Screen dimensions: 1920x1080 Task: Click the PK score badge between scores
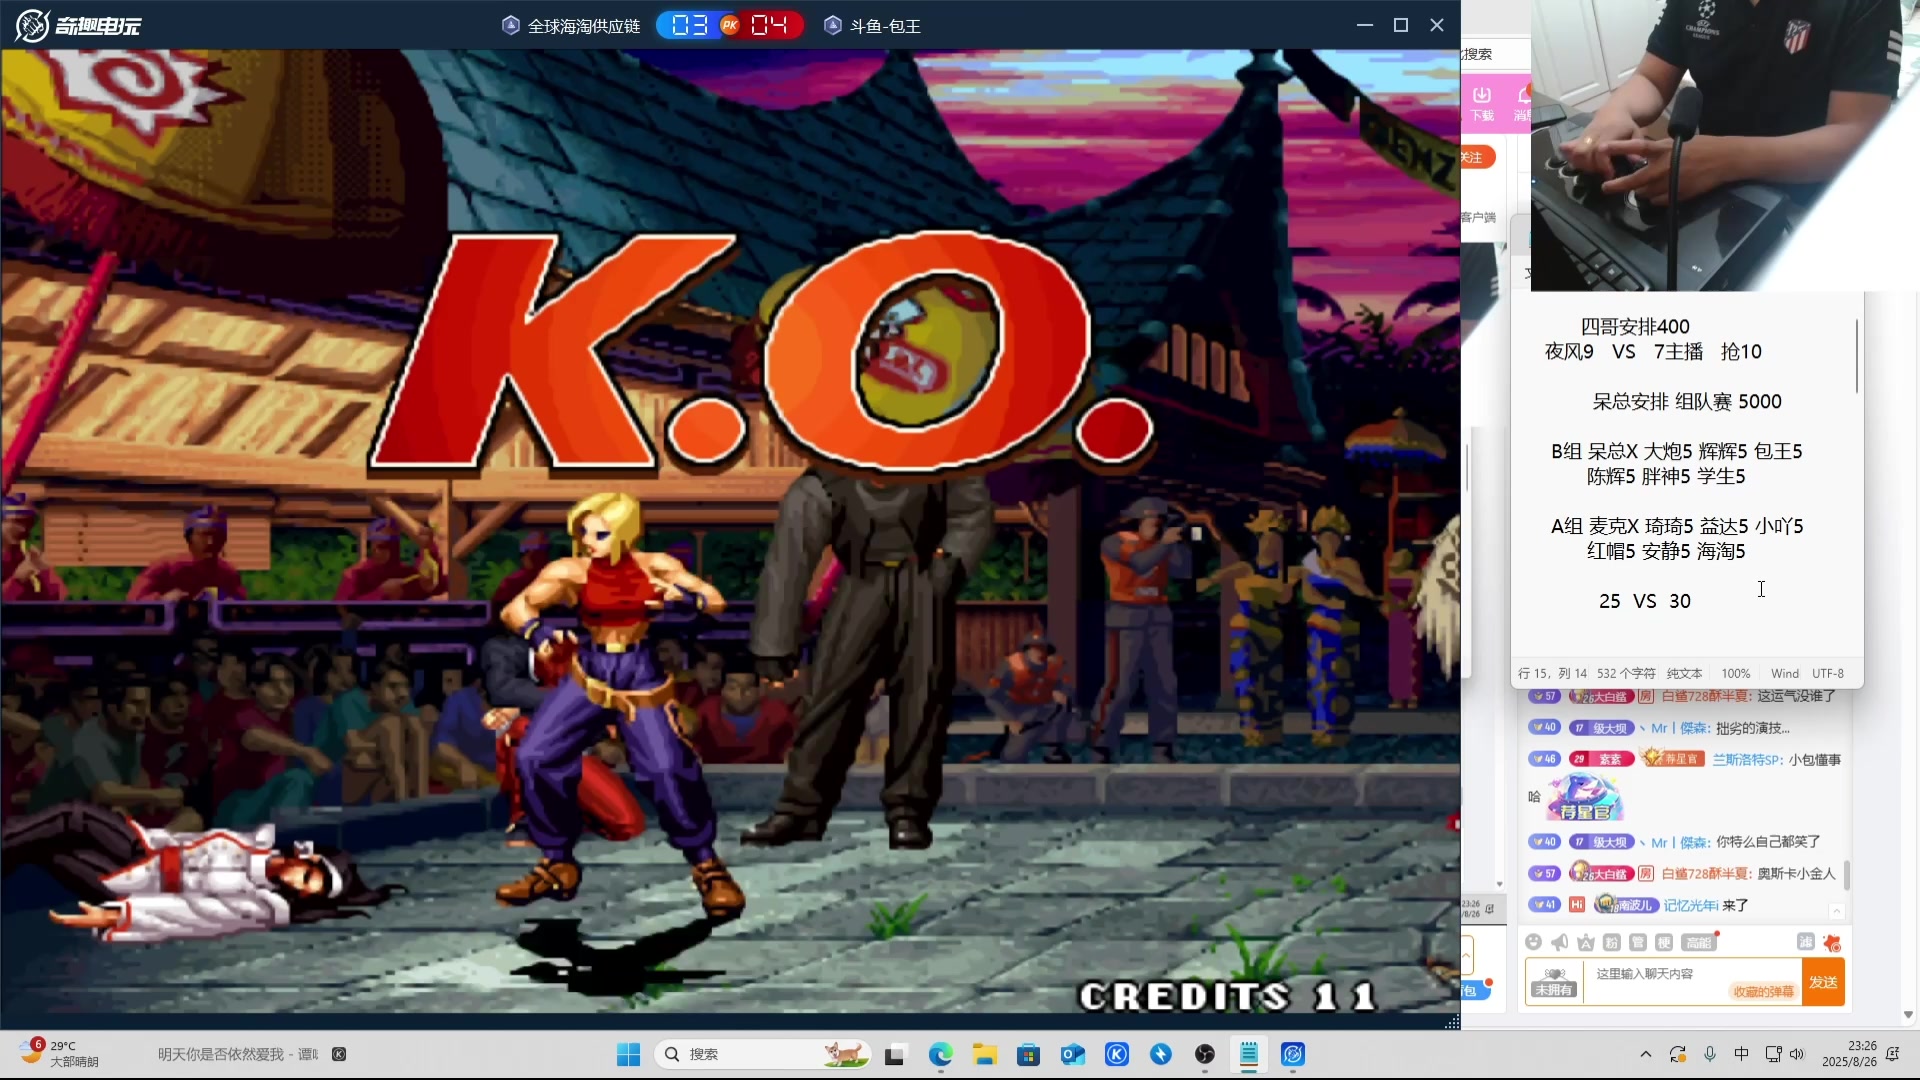pyautogui.click(x=730, y=25)
